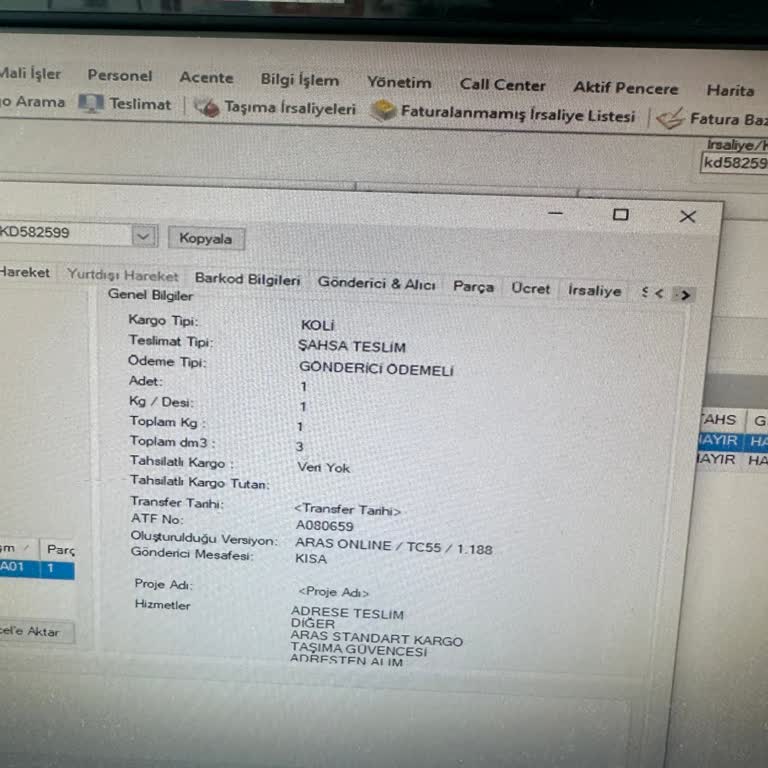
Task: Click the DİĞER service entry
Action: pyautogui.click(x=313, y=624)
